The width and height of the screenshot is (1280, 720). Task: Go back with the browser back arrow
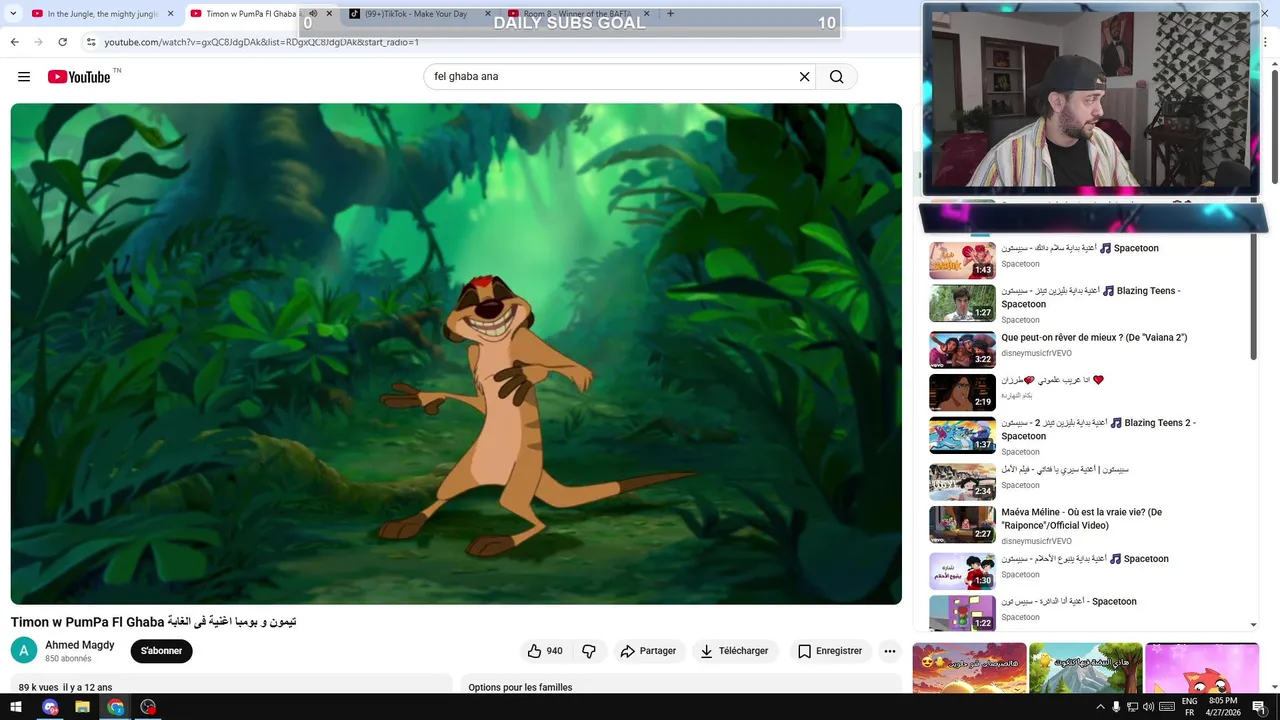pos(15,42)
